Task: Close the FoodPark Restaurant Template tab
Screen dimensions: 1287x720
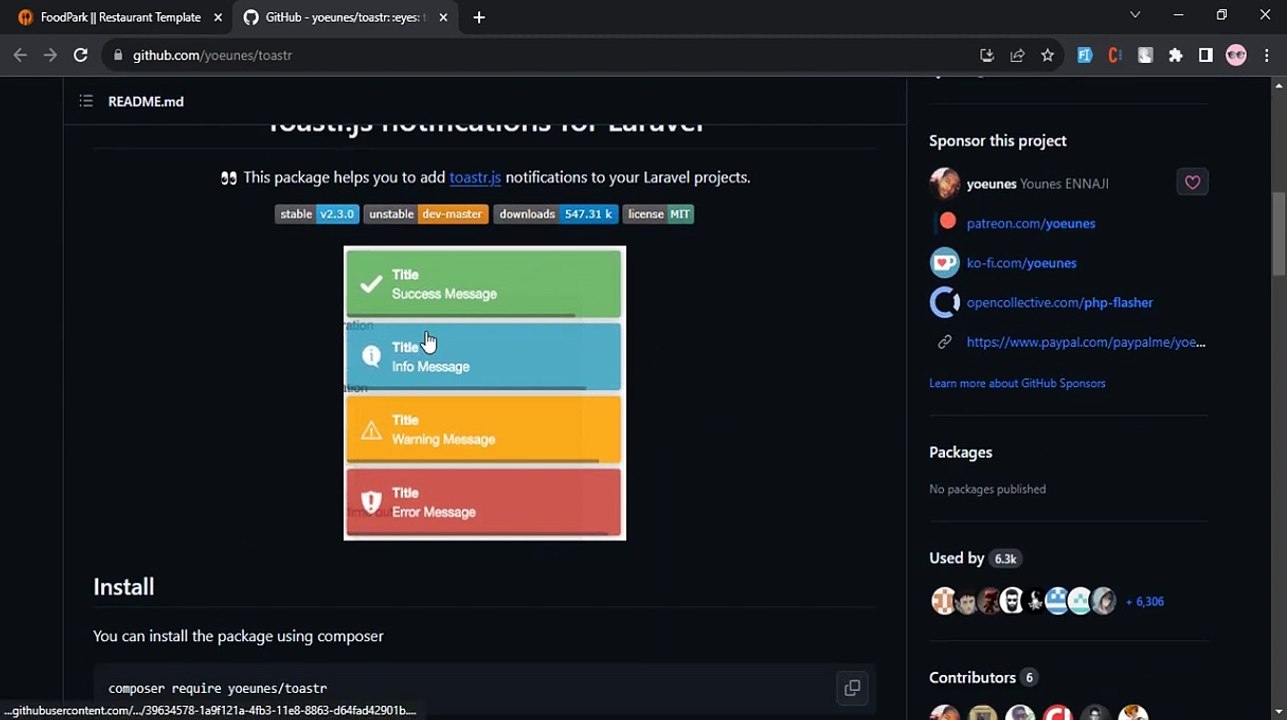Action: click(217, 17)
